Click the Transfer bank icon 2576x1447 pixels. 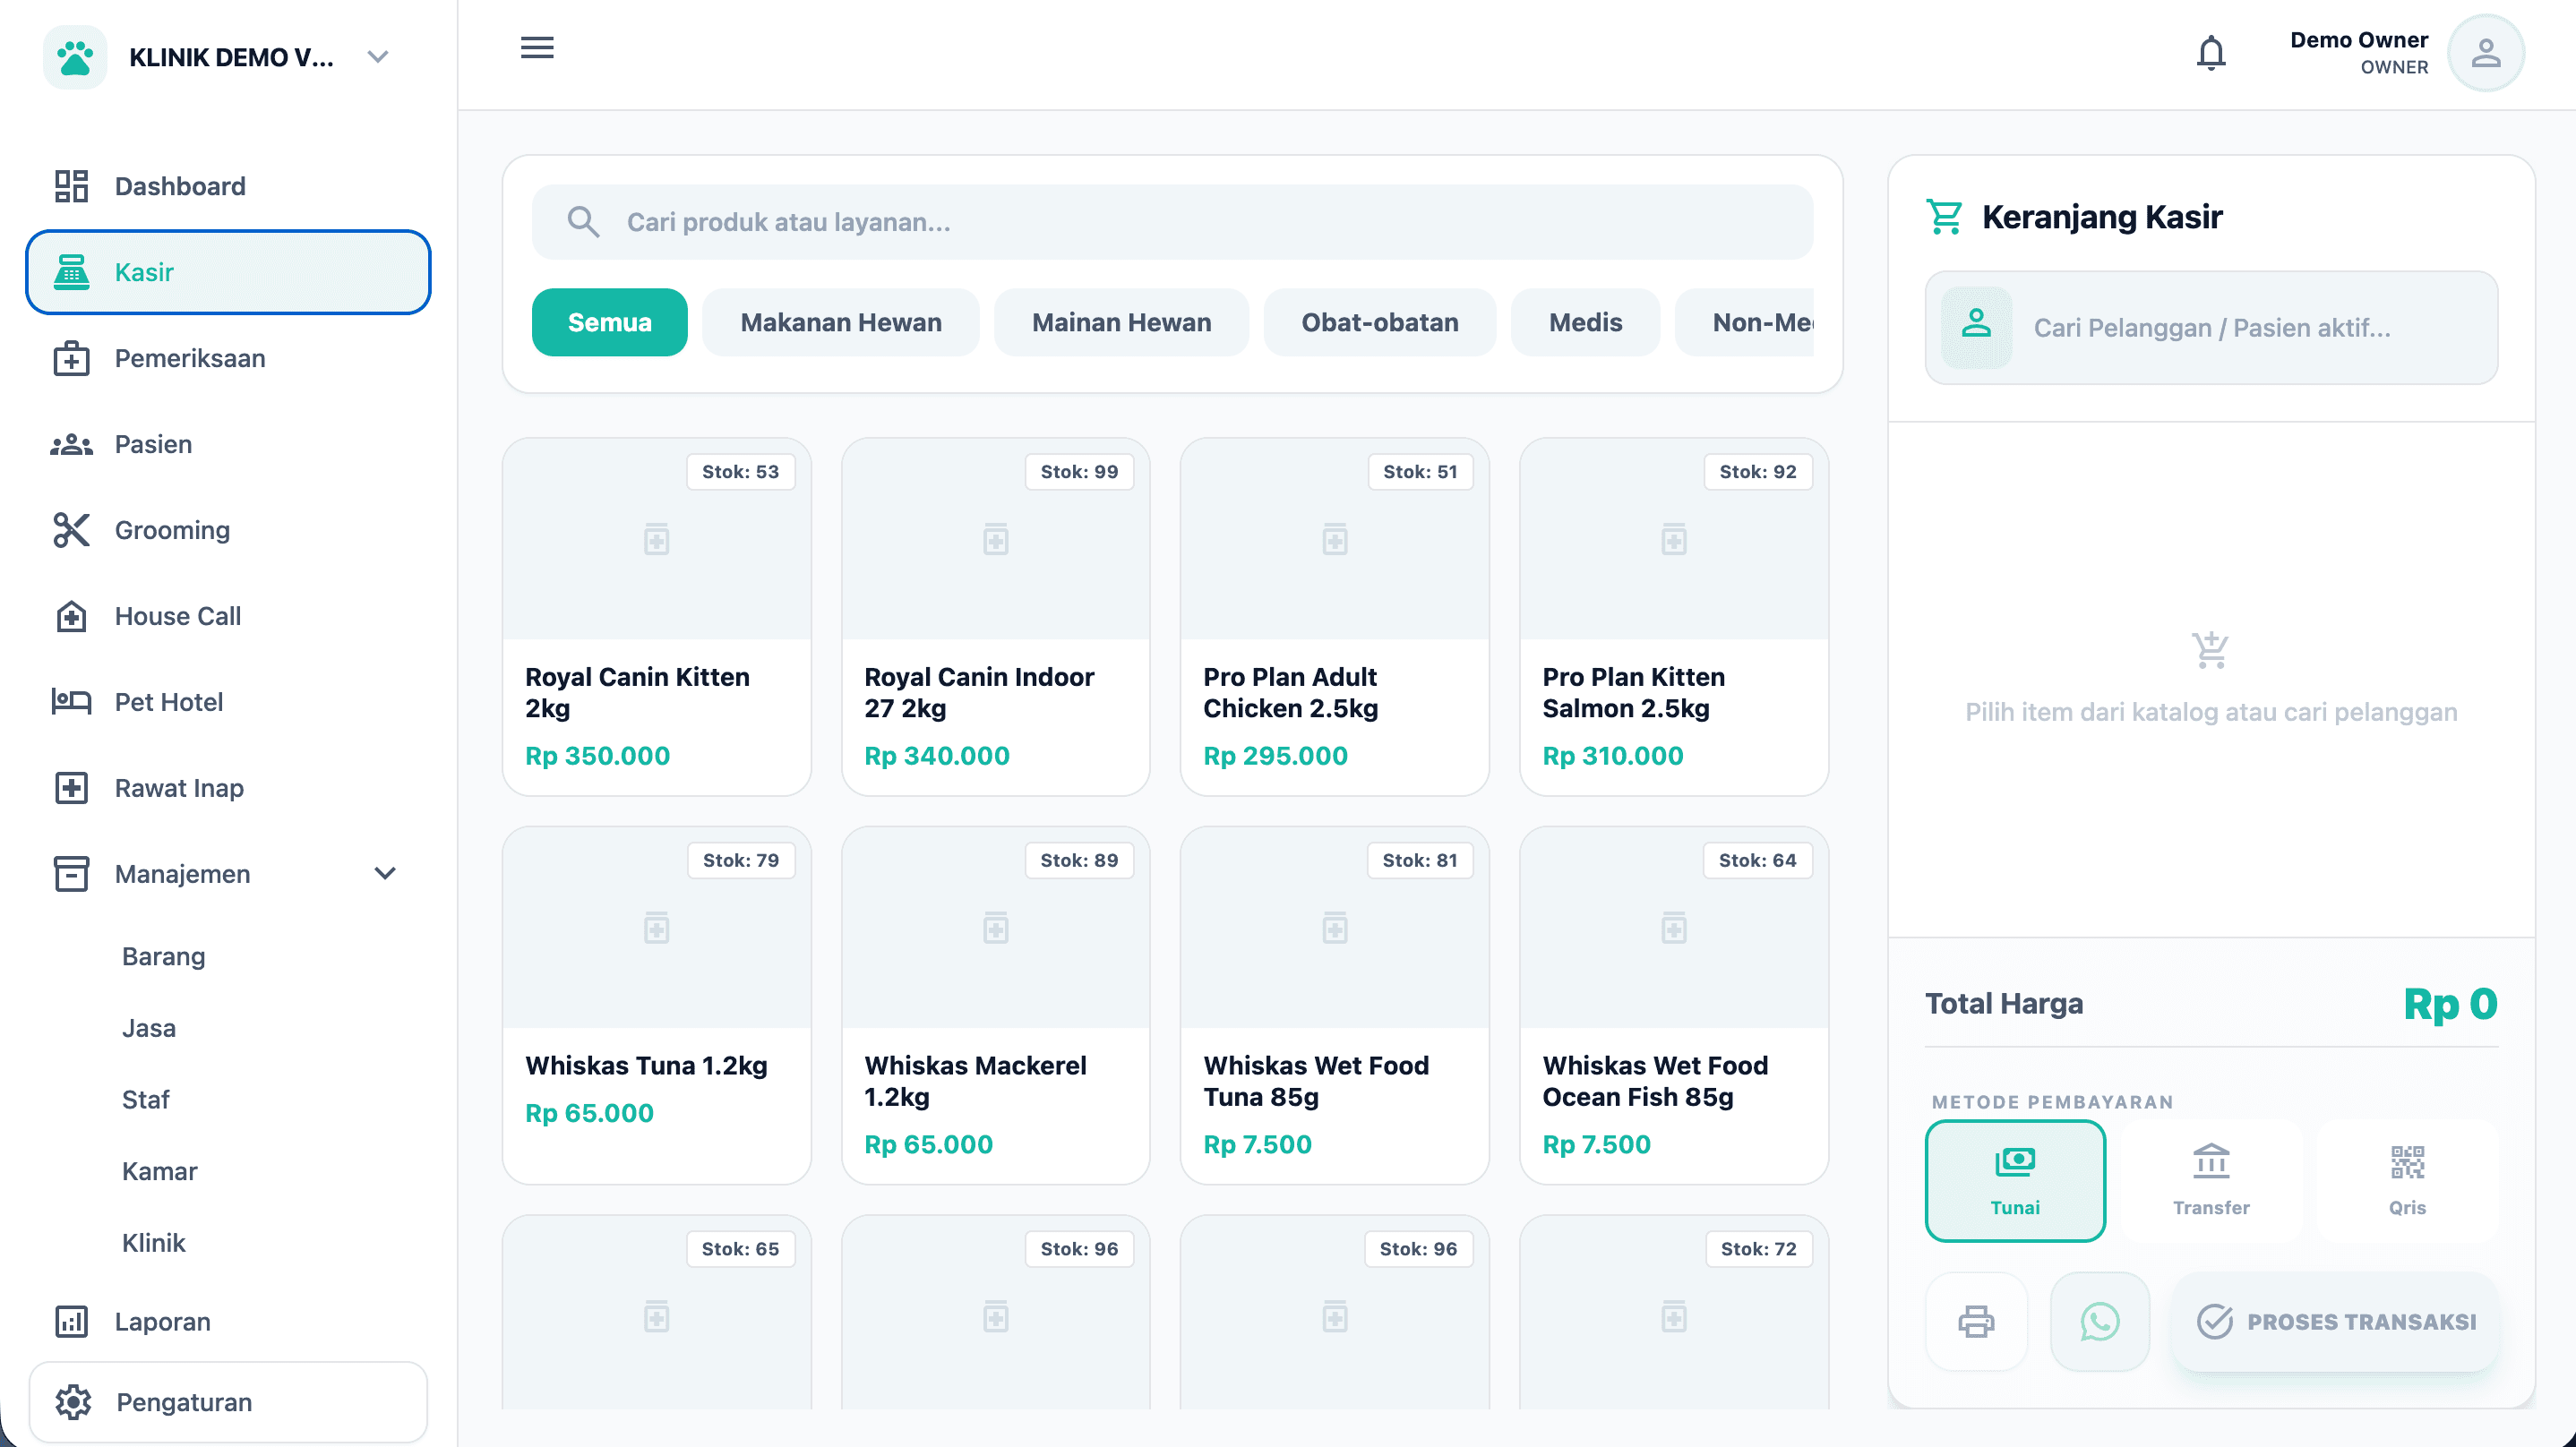click(2211, 1162)
